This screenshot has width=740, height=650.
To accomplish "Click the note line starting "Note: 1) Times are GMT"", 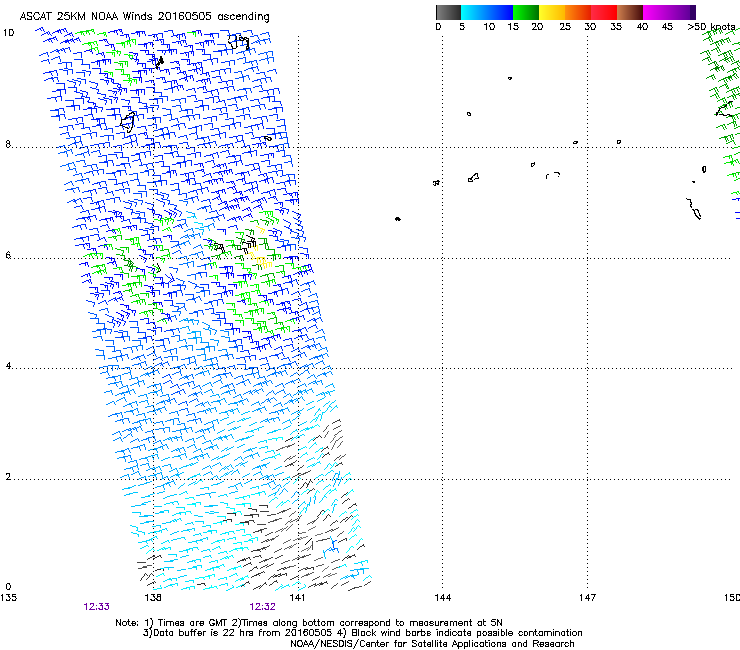I will point(309,623).
